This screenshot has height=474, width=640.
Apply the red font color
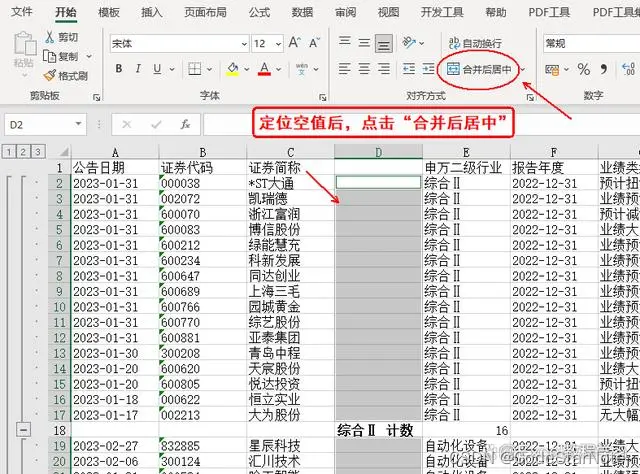[264, 69]
